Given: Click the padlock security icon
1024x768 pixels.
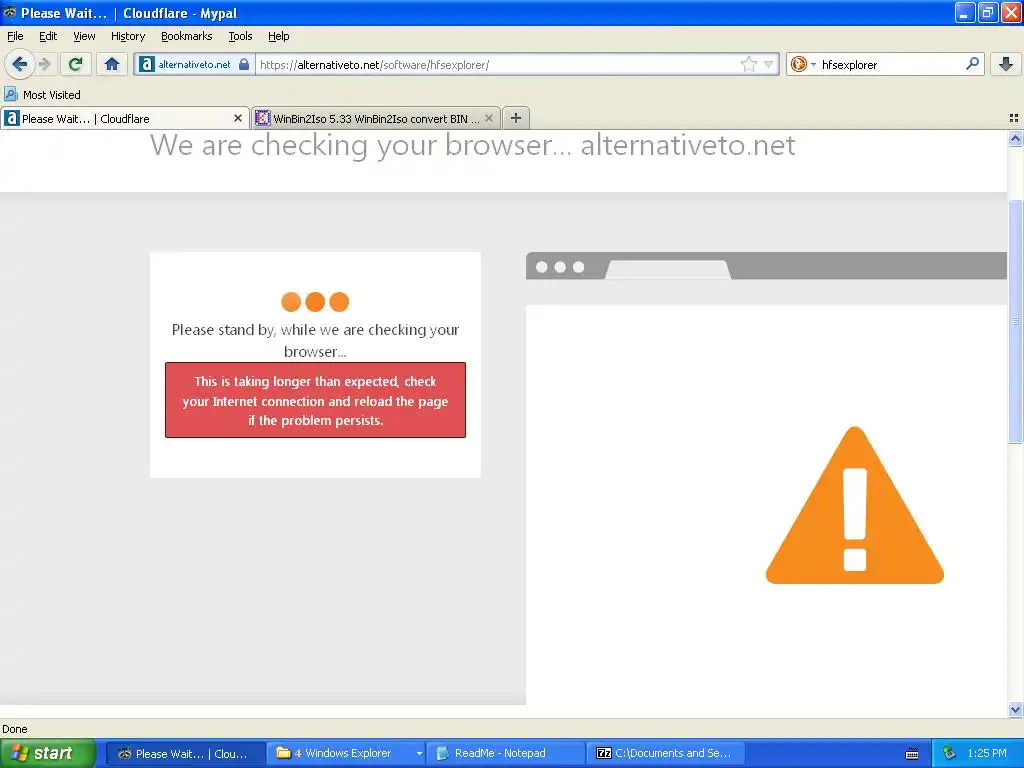Looking at the screenshot, I should [x=244, y=64].
